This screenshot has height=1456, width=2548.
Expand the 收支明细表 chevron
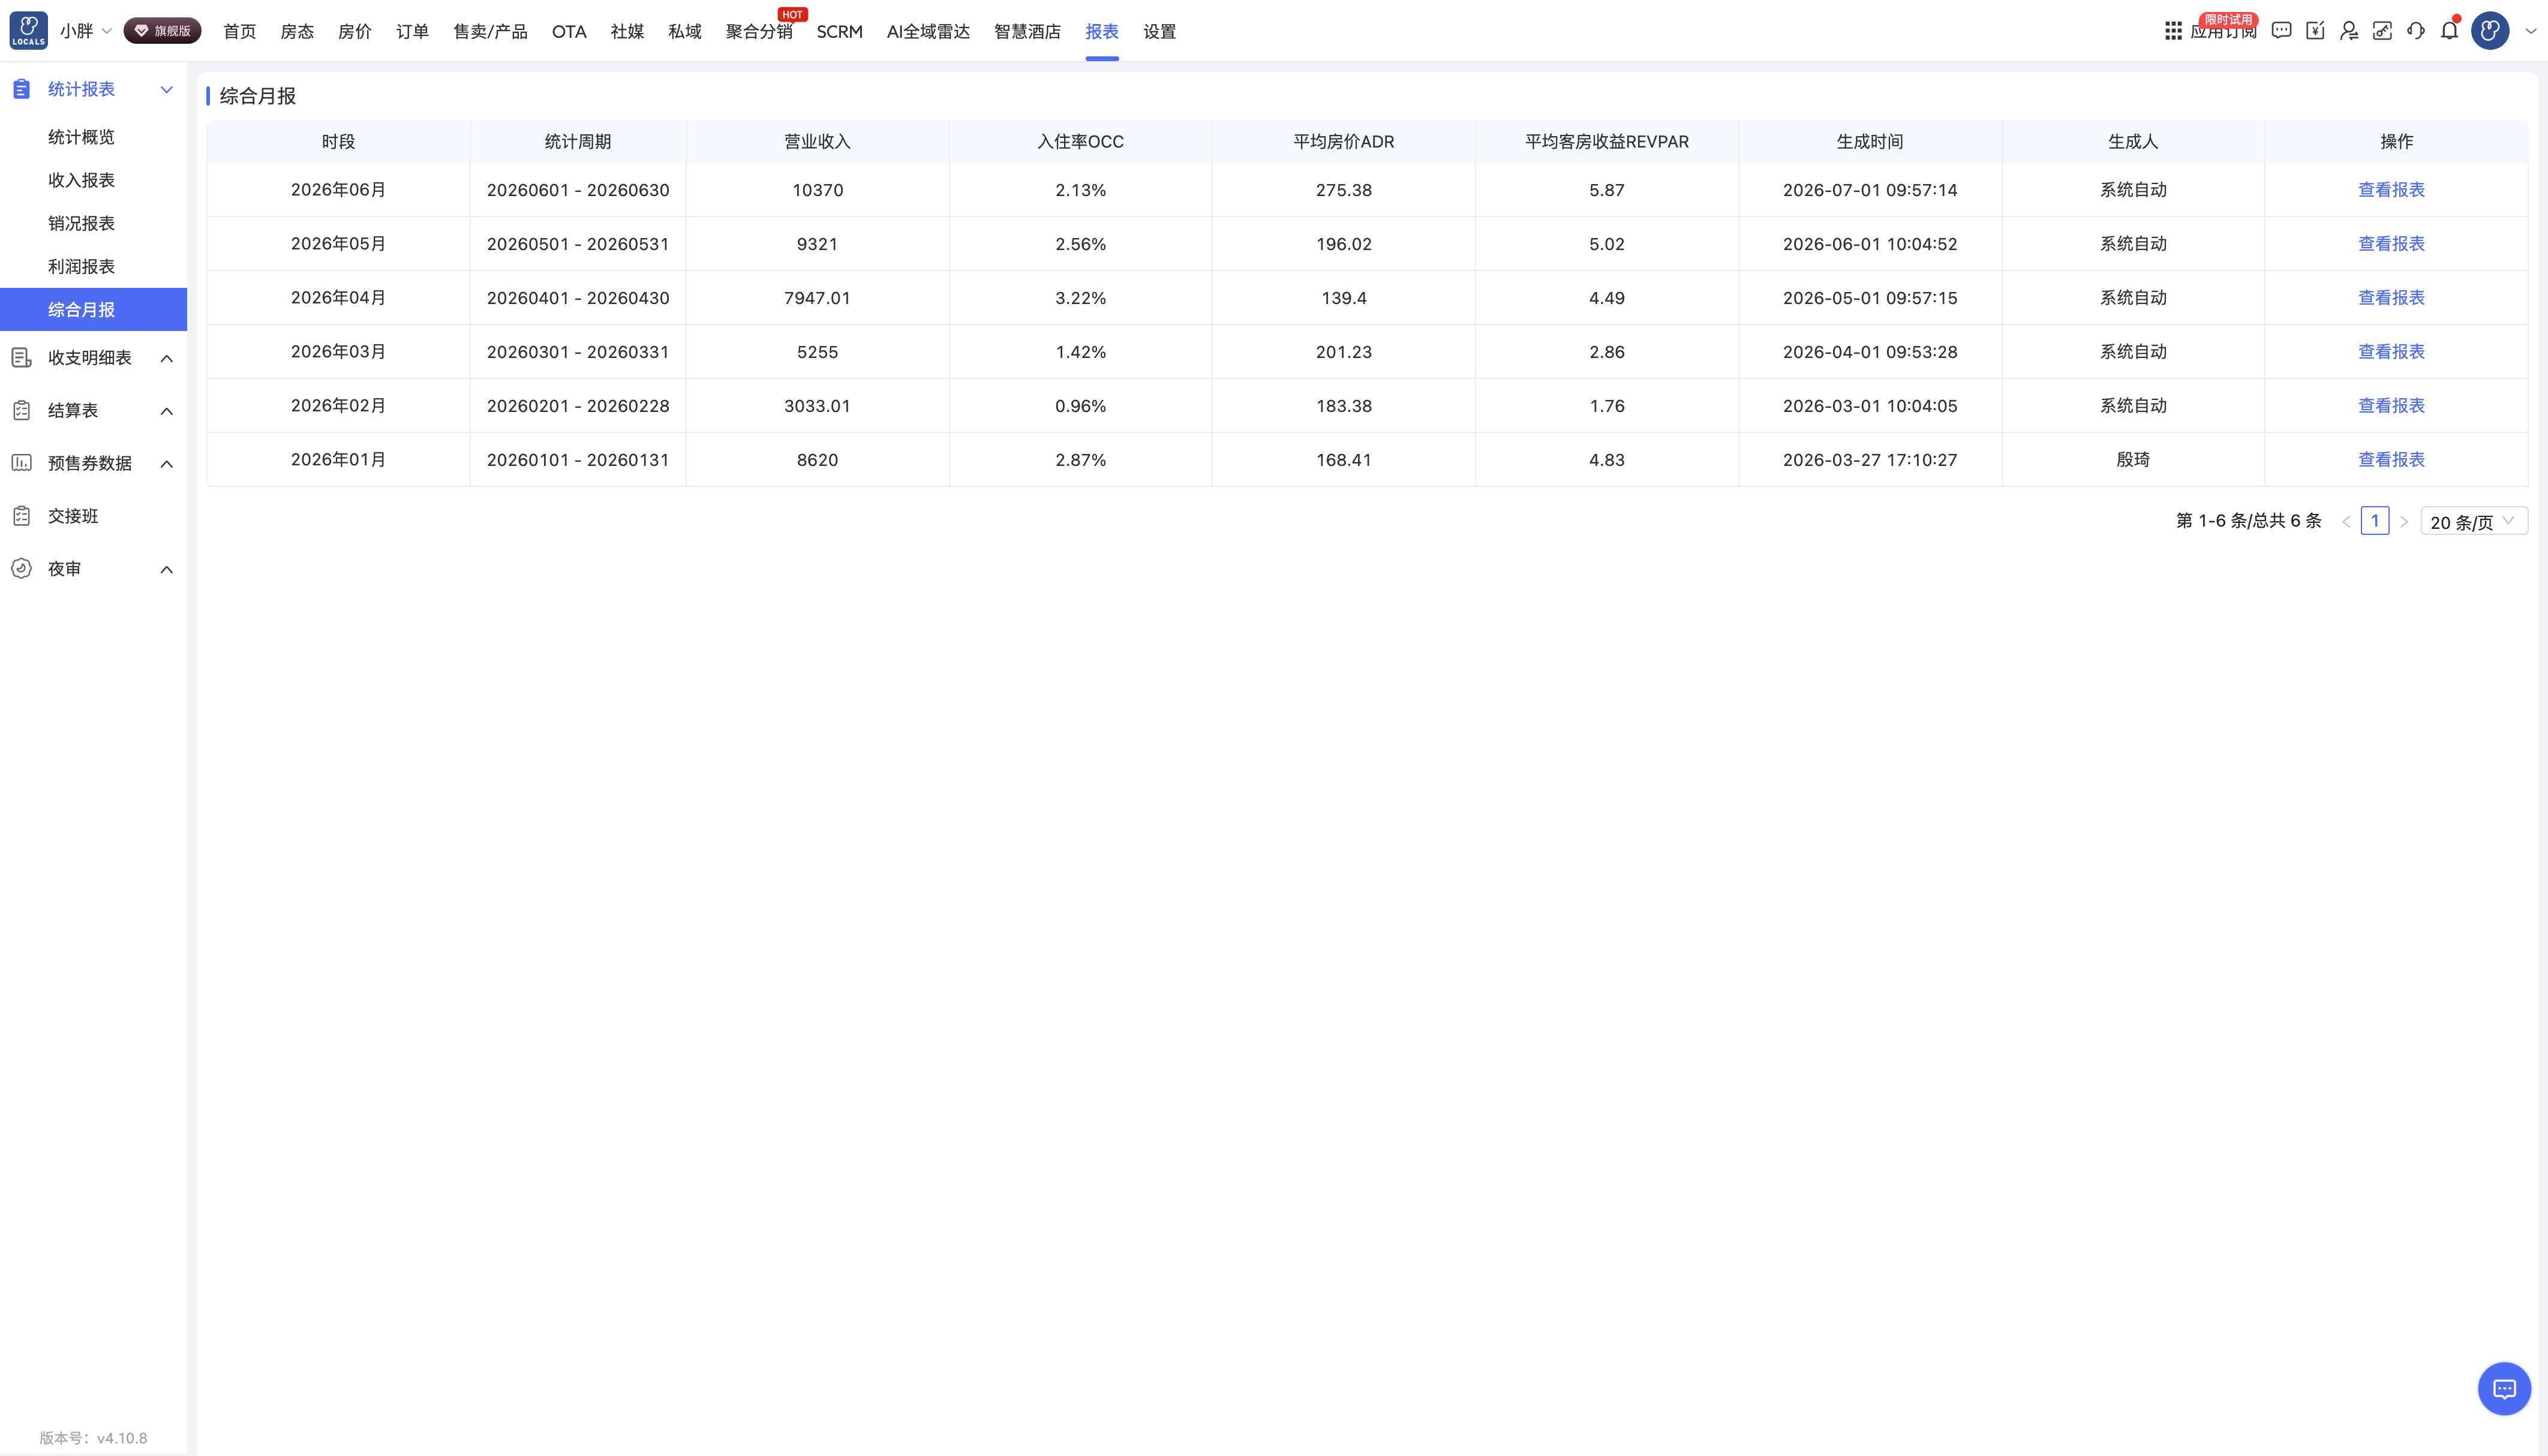[x=167, y=358]
